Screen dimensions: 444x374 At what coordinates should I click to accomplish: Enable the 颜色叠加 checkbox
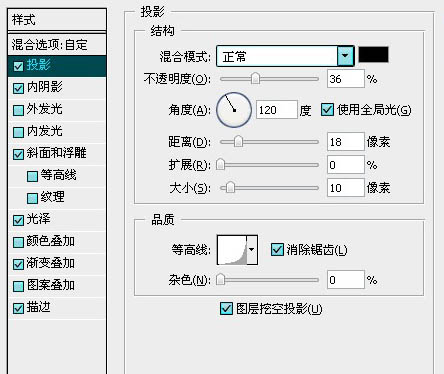point(18,242)
